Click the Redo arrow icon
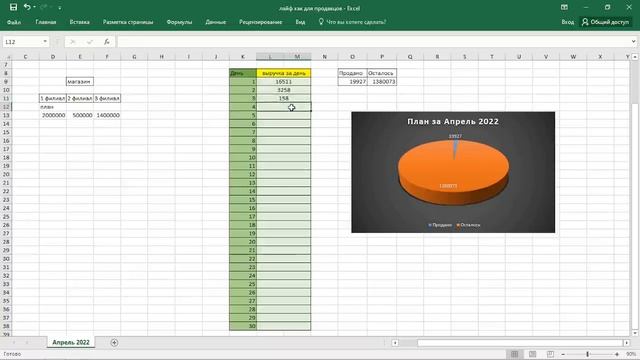The width and height of the screenshot is (640, 360). tap(44, 7)
